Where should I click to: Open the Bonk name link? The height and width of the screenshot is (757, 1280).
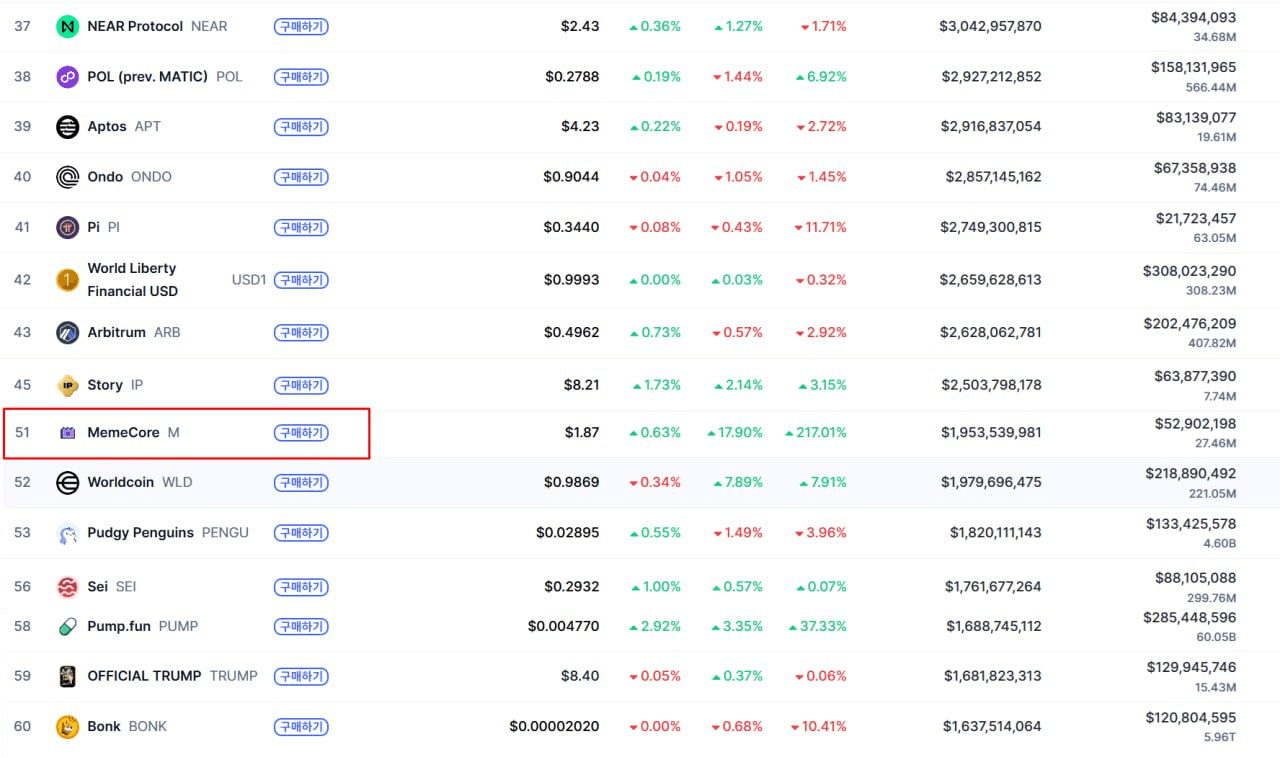click(104, 726)
